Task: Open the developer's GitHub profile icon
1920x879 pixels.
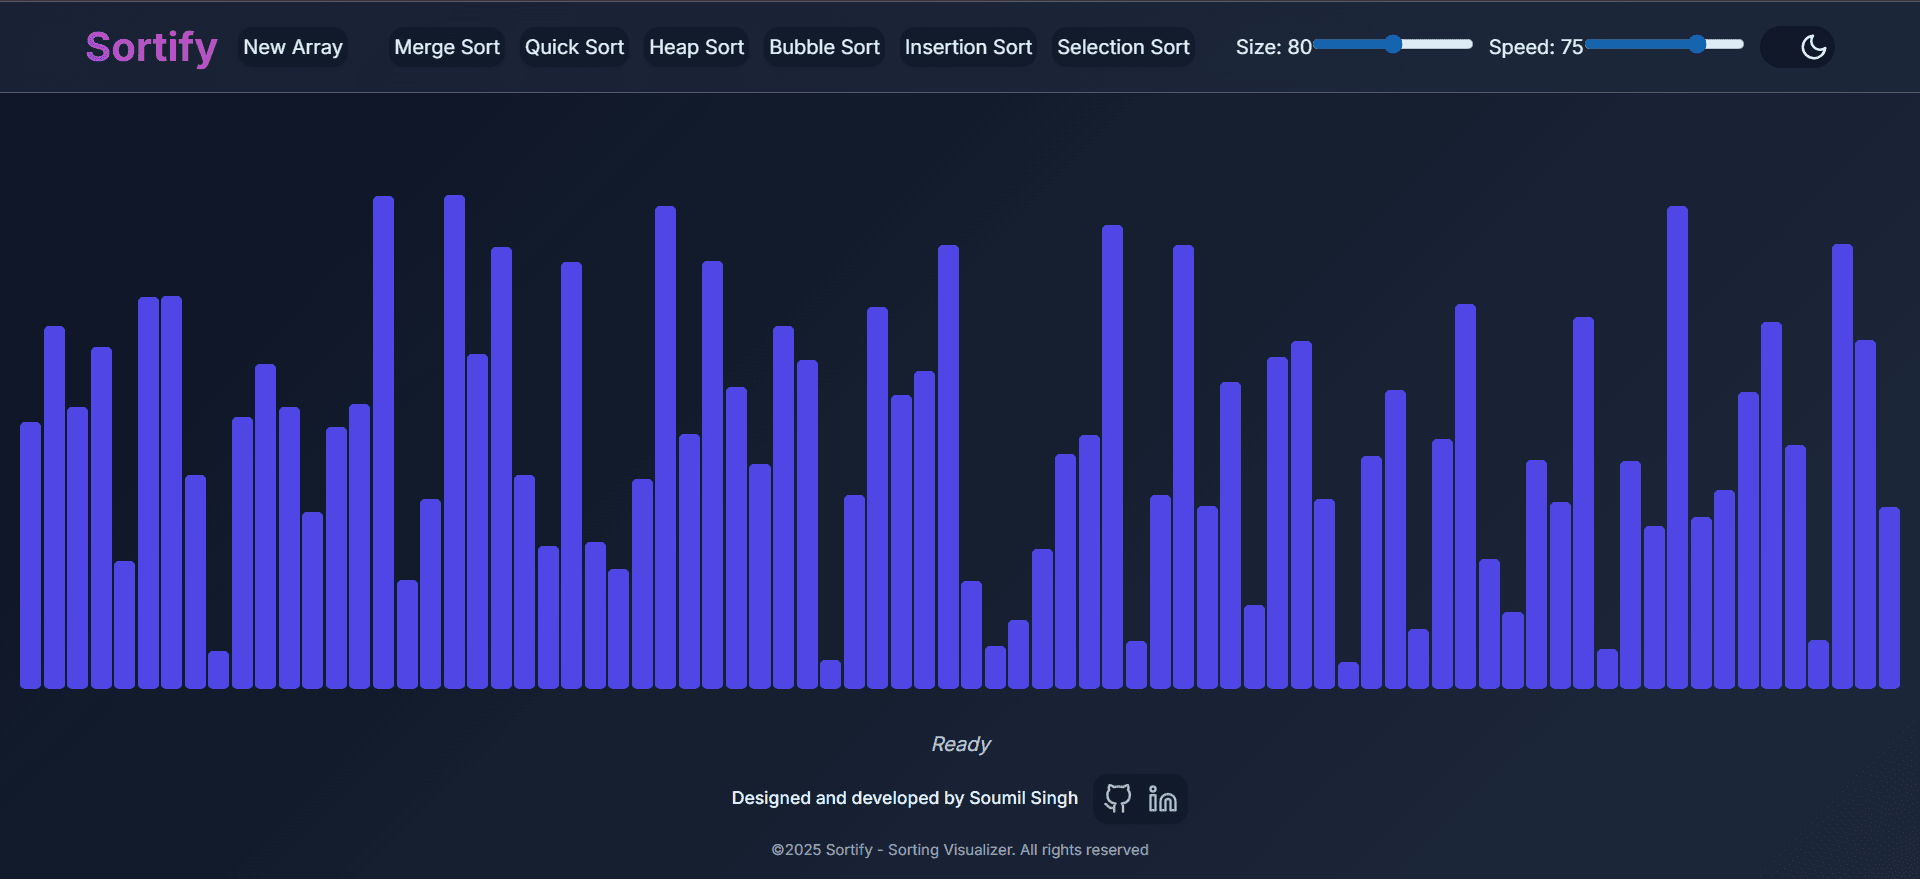Action: click(x=1117, y=798)
